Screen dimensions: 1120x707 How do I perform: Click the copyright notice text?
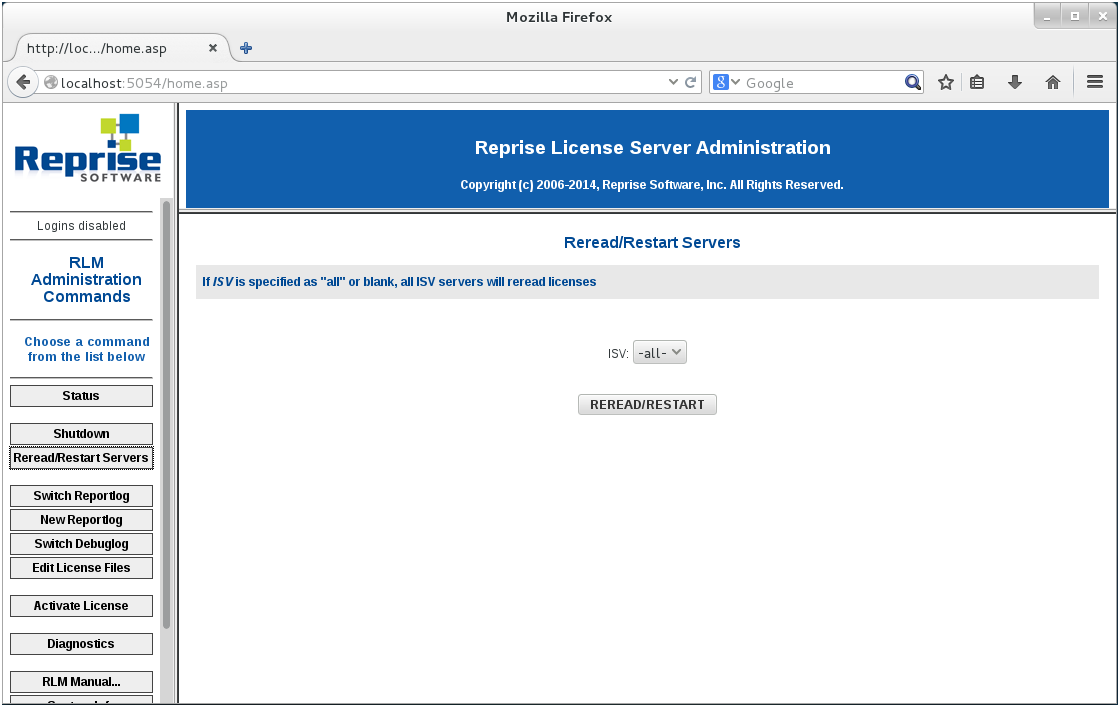(x=651, y=185)
